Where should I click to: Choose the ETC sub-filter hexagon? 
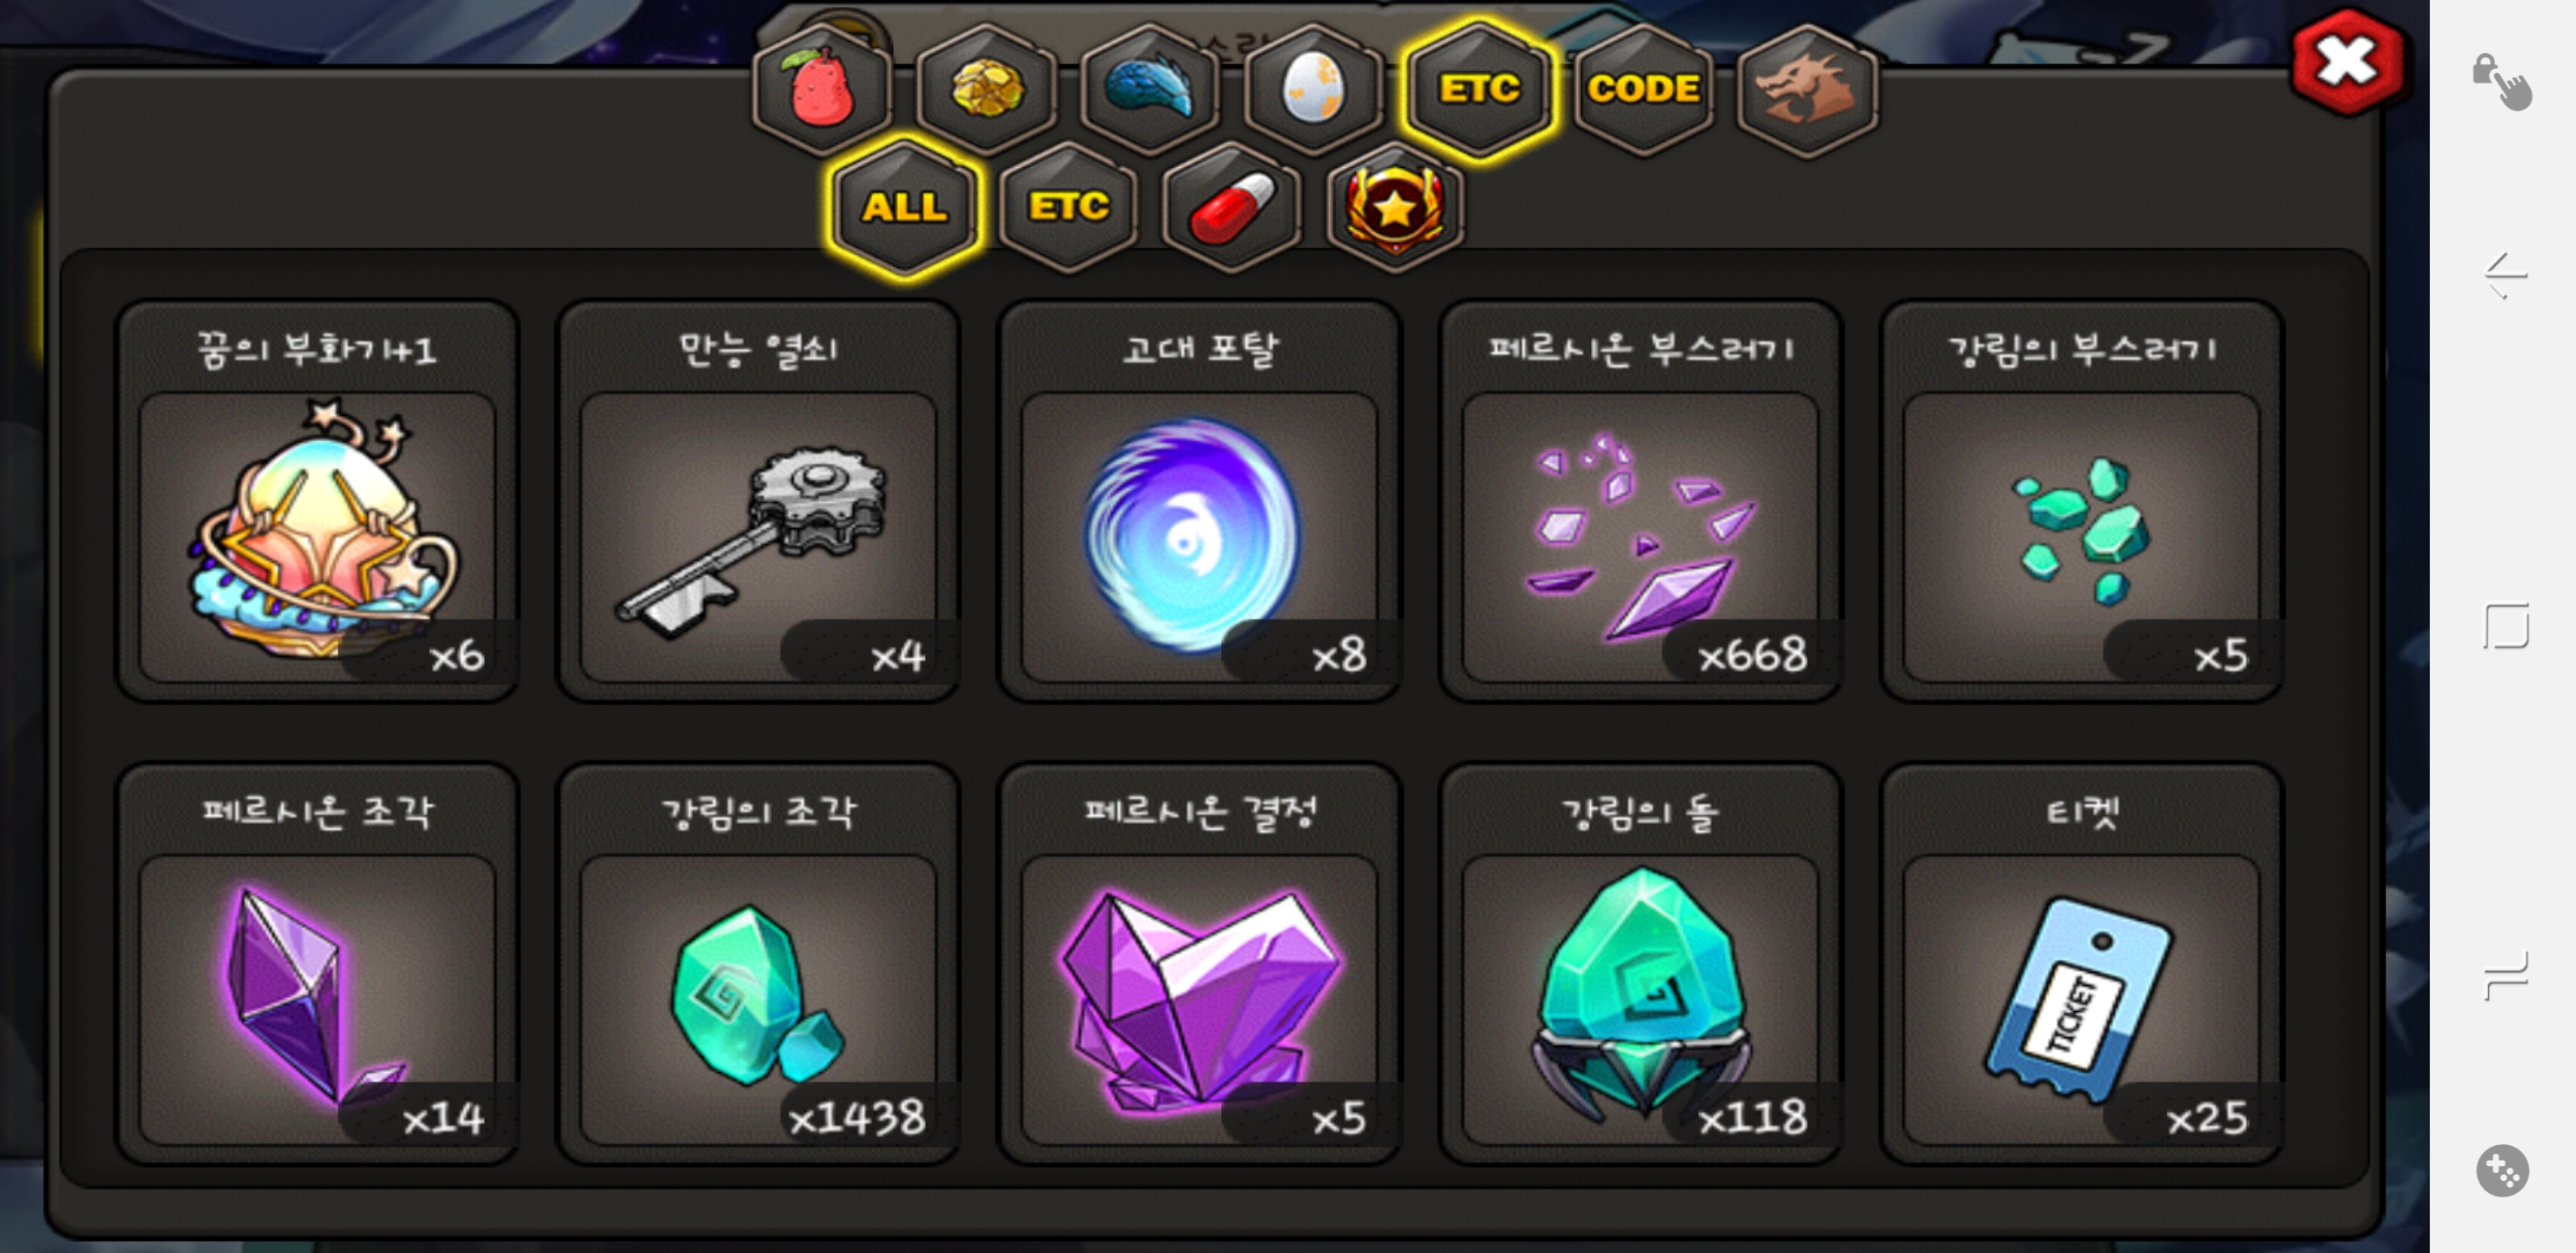point(1069,207)
